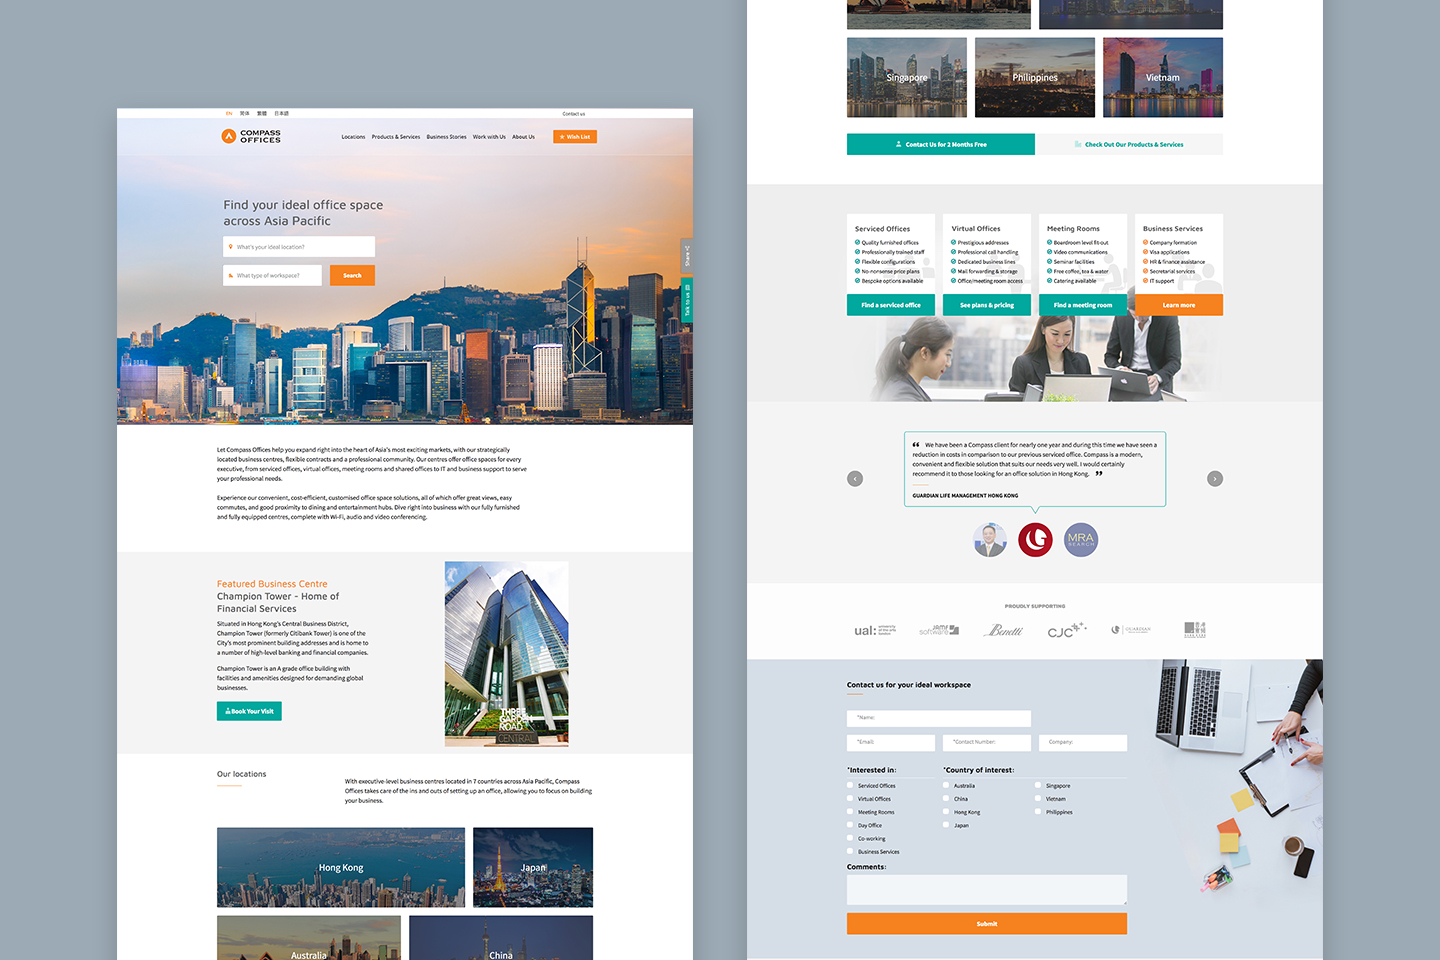Tick the China country checkbox
Screen dimensions: 1440x960
pyautogui.click(x=946, y=799)
